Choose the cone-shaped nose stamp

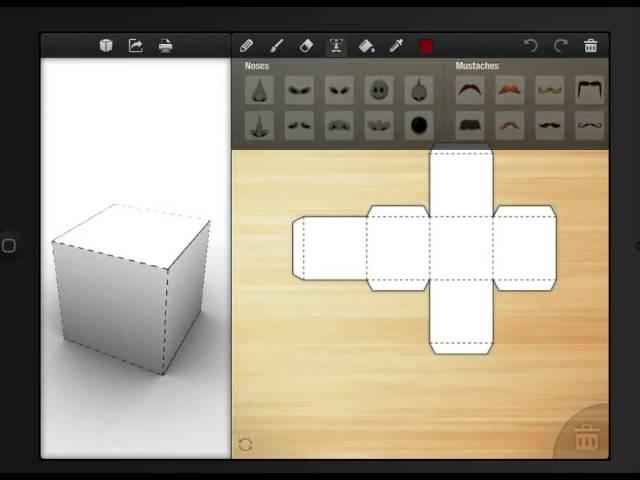[259, 90]
